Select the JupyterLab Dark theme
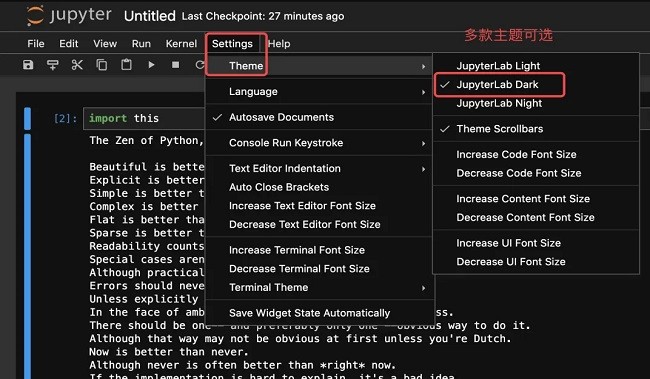Image resolution: width=650 pixels, height=379 pixels. coord(536,85)
